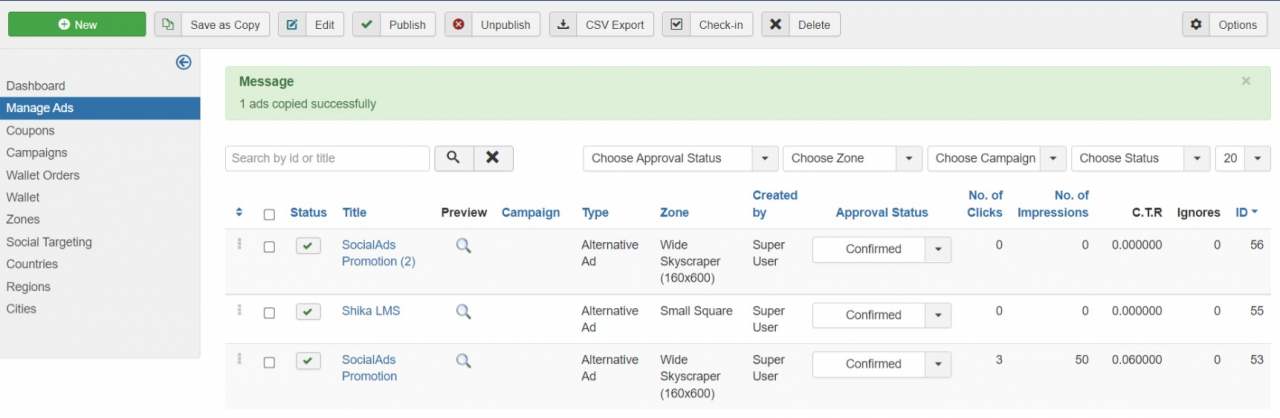1280x418 pixels.
Task: Click the sort order arrows column header
Action: pos(239,212)
